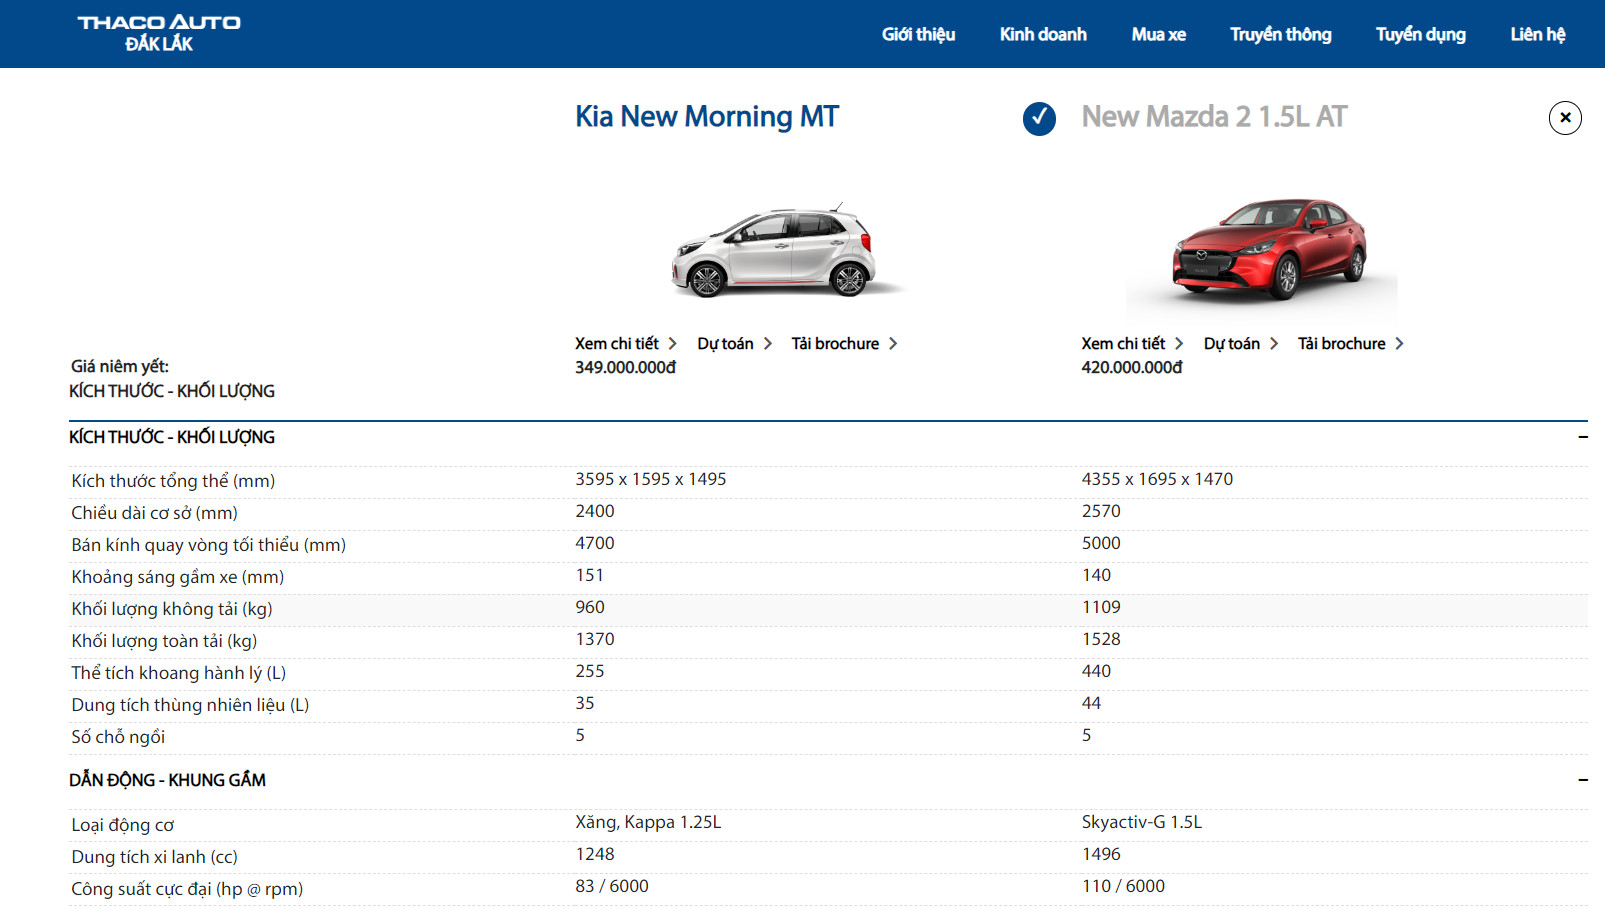1605x909 pixels.
Task: Open Xem chi tiết for Kia Morning
Action: tap(616, 343)
